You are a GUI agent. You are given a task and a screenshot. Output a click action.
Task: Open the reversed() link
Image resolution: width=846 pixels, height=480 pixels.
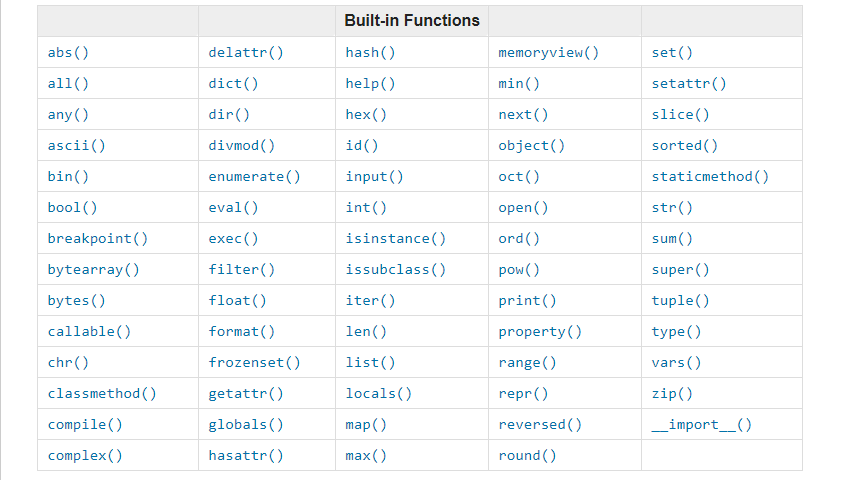tap(540, 424)
